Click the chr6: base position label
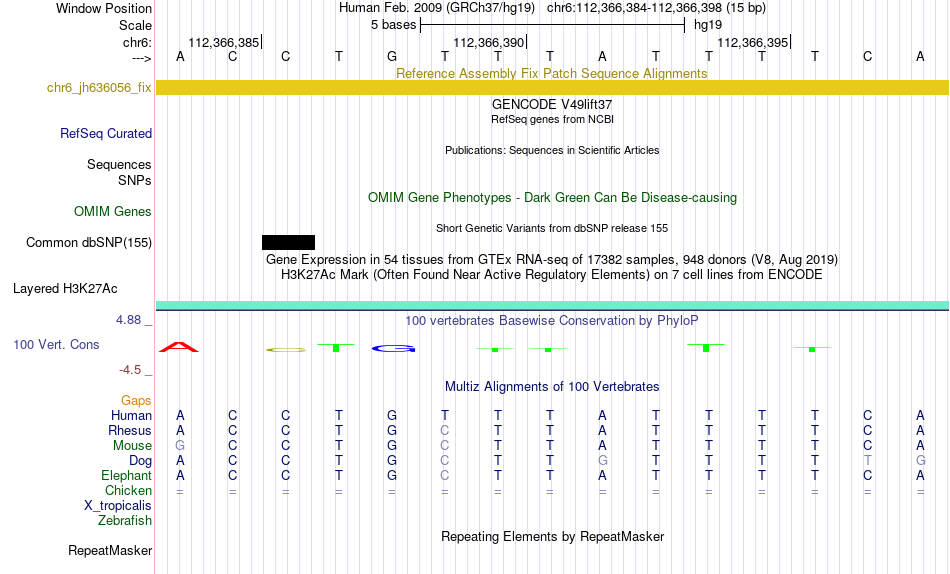Screen dimensions: 950x574 tap(137, 42)
